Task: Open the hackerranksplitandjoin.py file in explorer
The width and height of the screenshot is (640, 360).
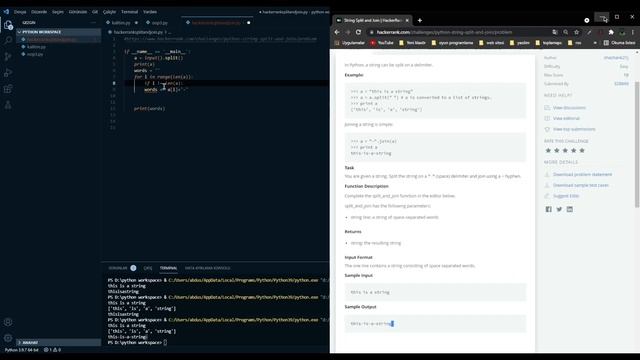Action: coord(58,40)
